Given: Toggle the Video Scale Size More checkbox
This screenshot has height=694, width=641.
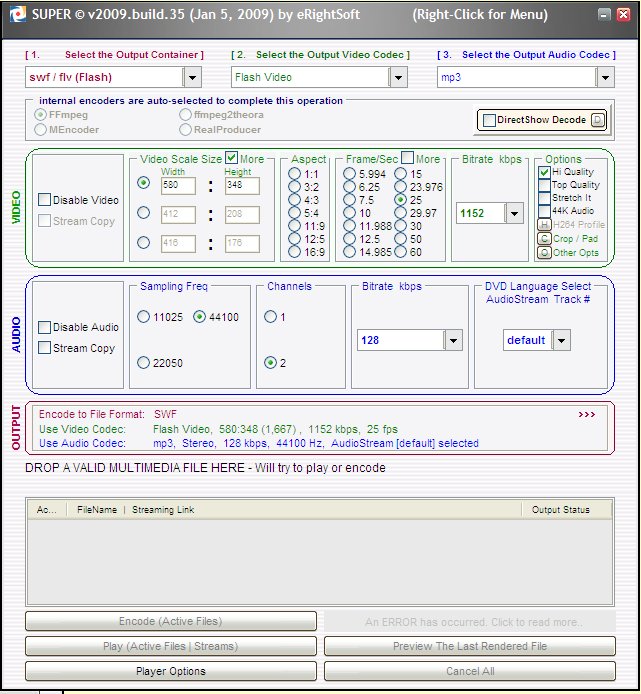Looking at the screenshot, I should tap(232, 157).
